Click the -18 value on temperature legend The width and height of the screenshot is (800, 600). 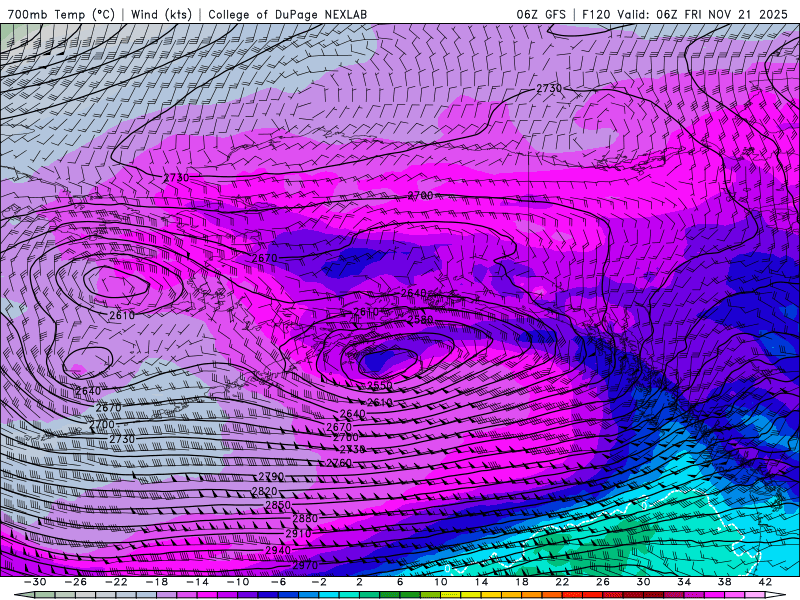157,582
